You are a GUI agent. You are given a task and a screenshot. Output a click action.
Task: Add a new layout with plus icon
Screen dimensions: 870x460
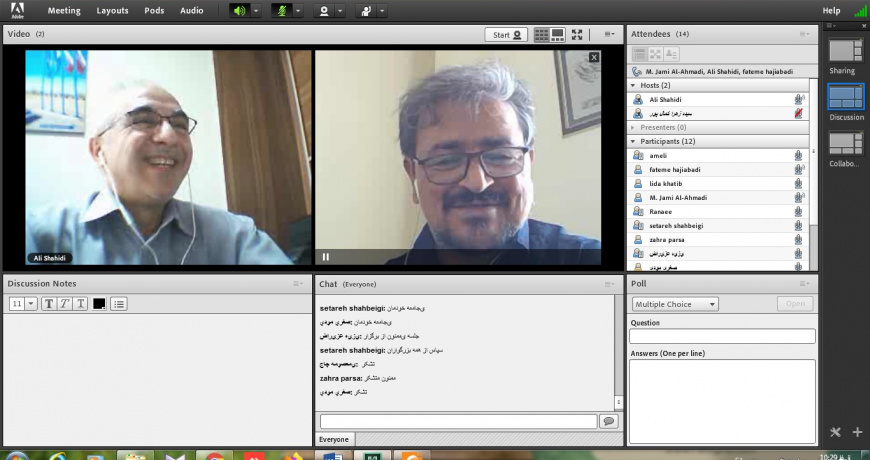point(857,432)
